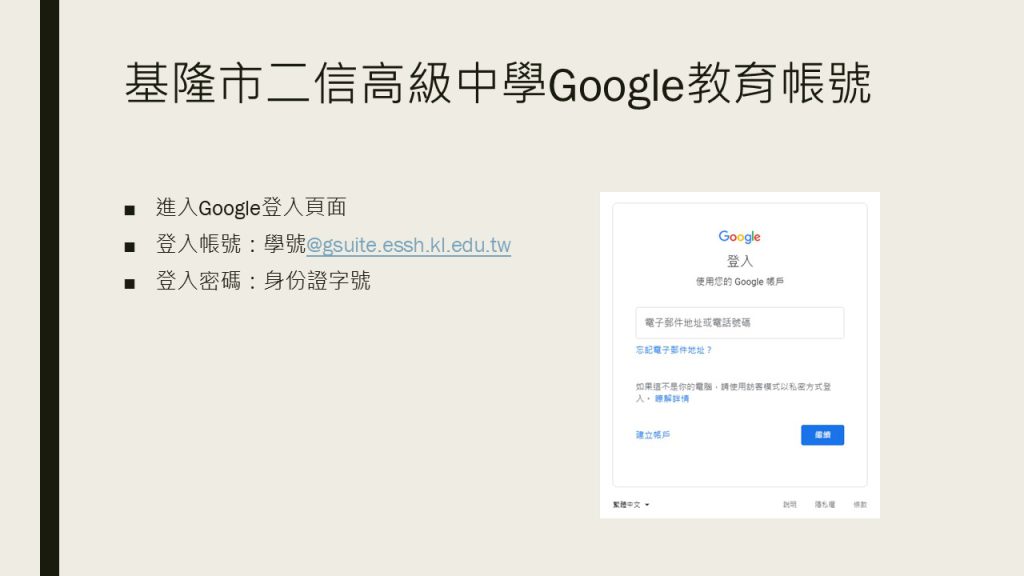Click the 忘記電子郵件地址？ link
The image size is (1024, 576).
[673, 350]
